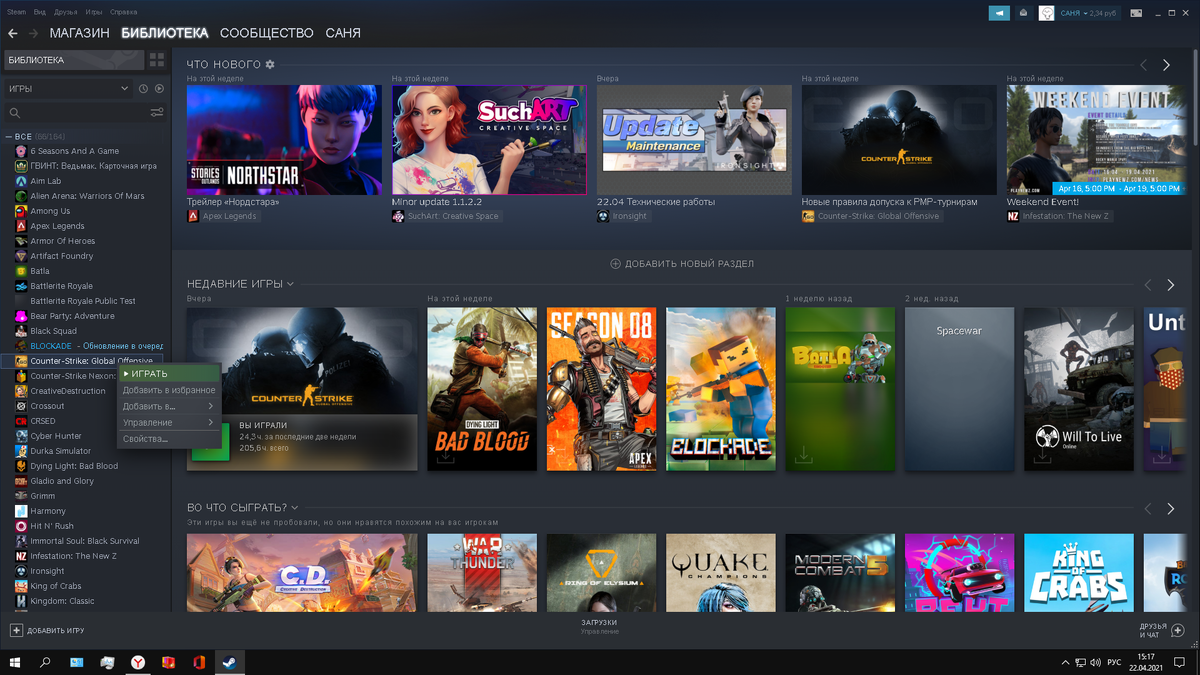
Task: Open Yandex browser from taskbar
Action: click(138, 662)
